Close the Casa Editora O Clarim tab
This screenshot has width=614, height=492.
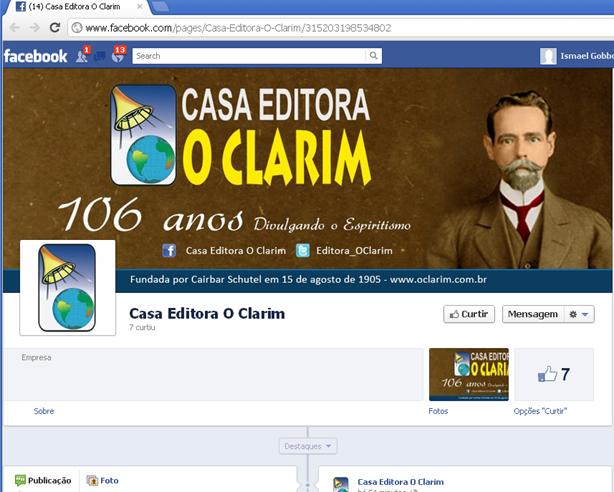point(139,7)
